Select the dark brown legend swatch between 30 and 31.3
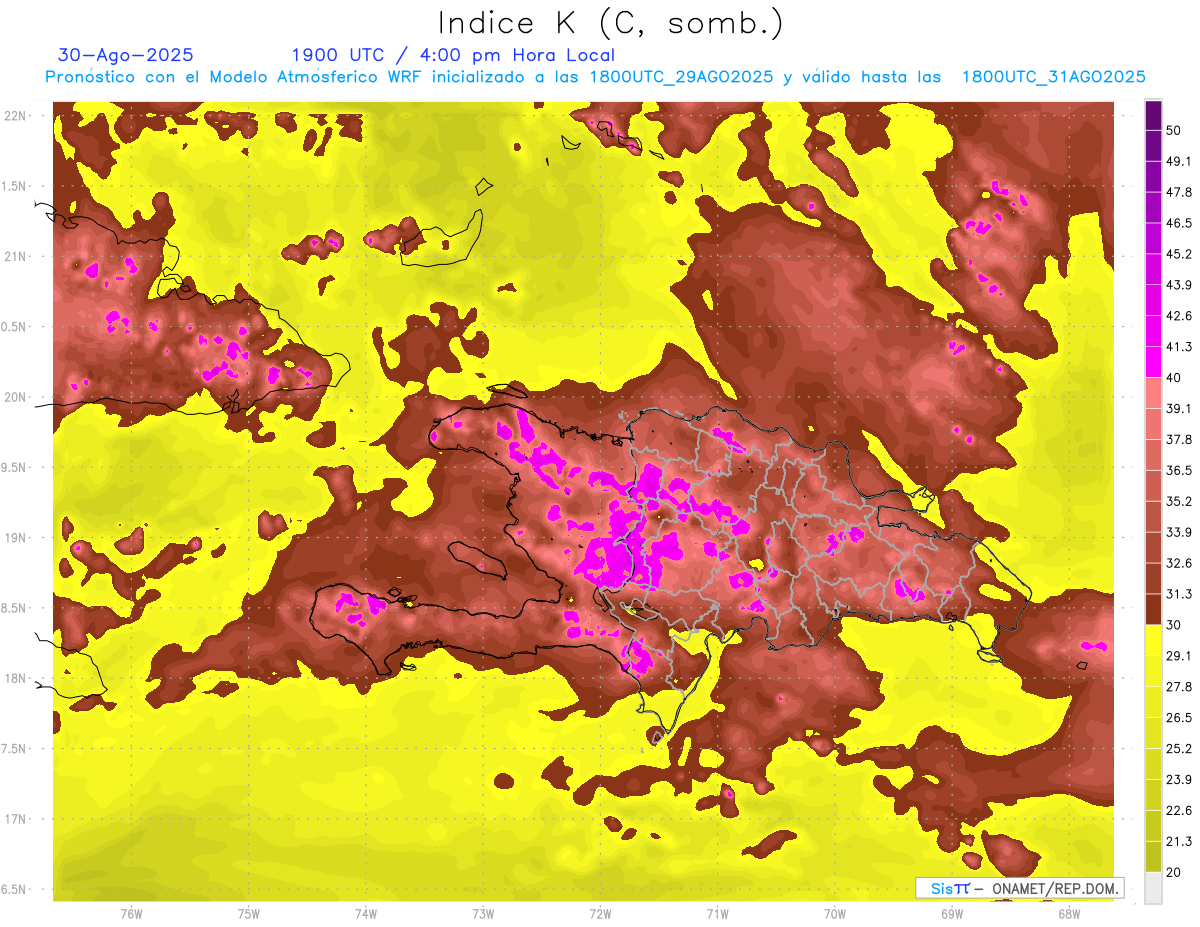The image size is (1200, 927). click(x=1153, y=609)
